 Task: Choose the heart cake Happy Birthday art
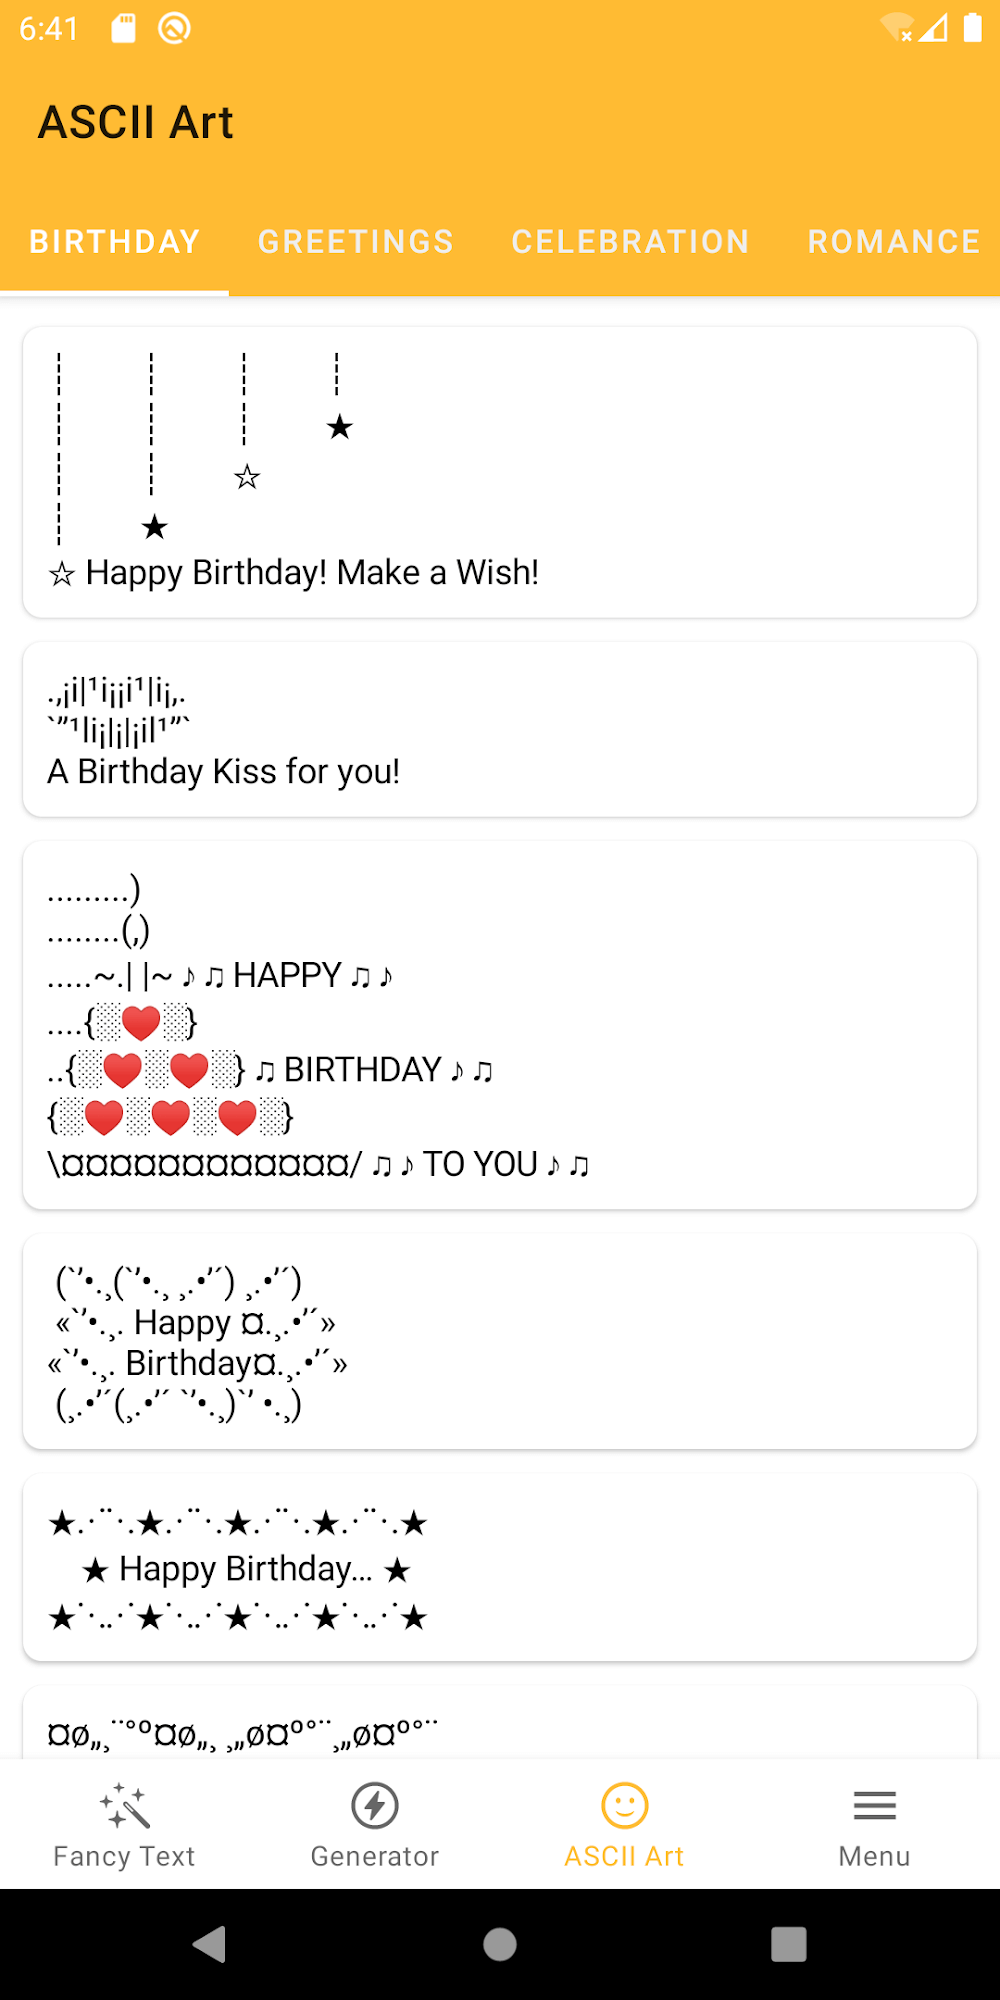click(x=500, y=1025)
